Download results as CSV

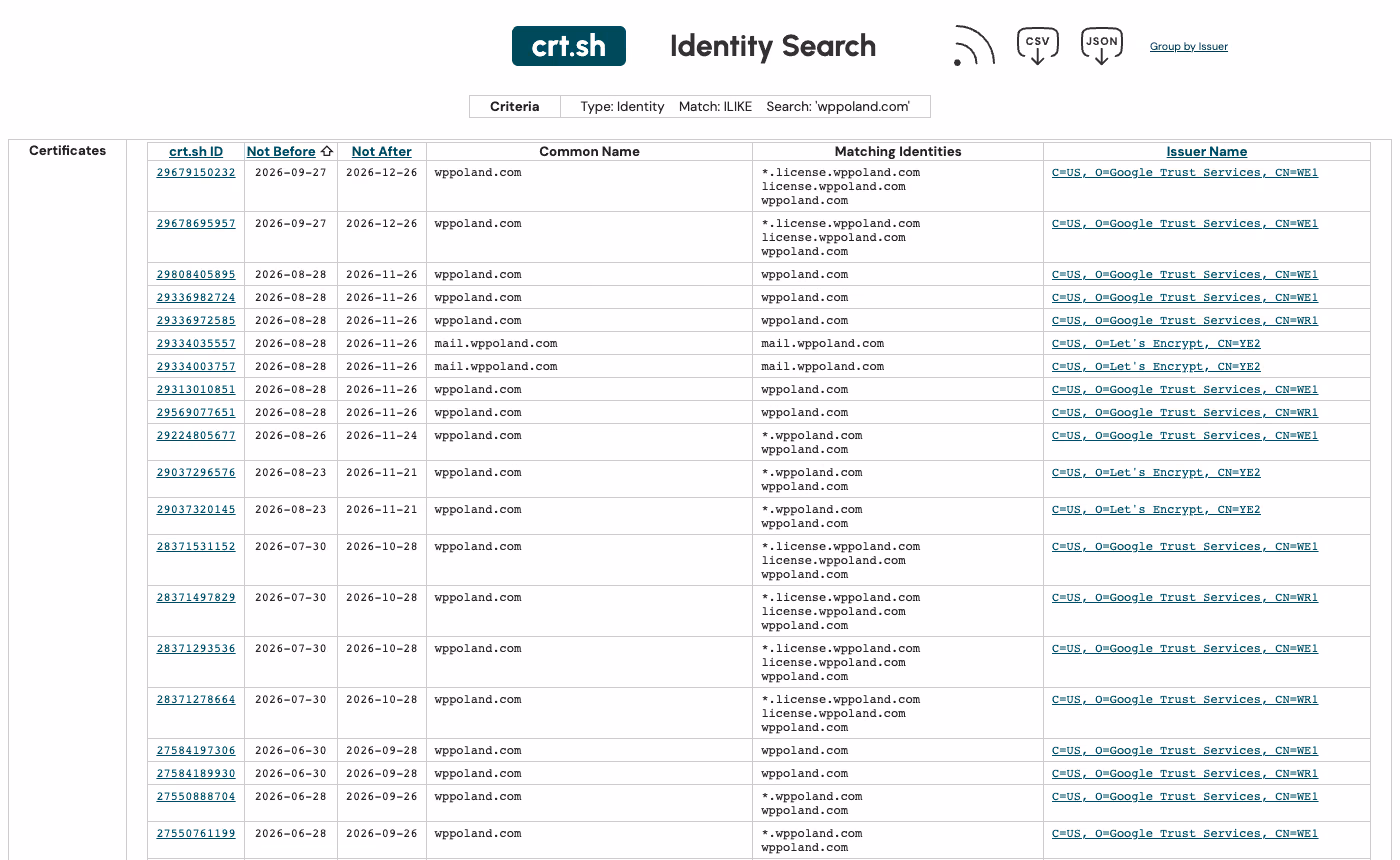pyautogui.click(x=1038, y=46)
